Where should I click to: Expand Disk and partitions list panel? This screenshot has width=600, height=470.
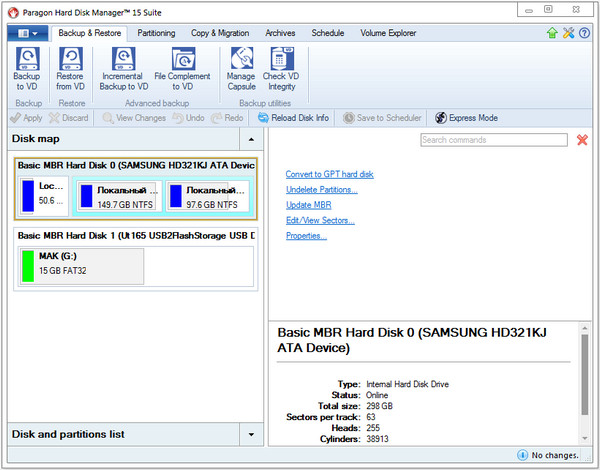pyautogui.click(x=251, y=434)
